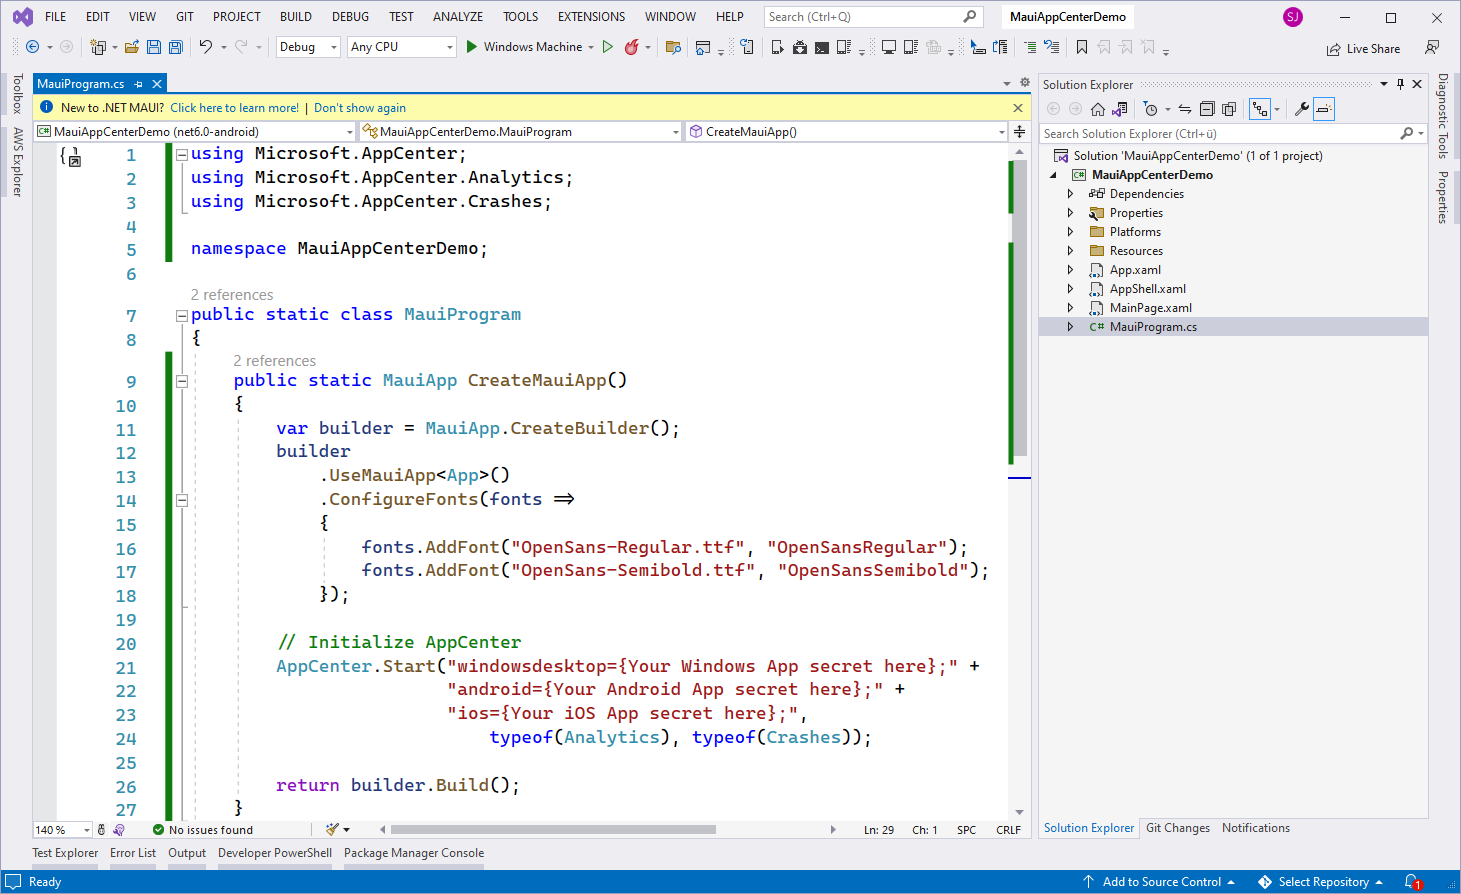Collapse the MauiProgram class code region
Viewport: 1461px width, 894px height.
point(182,315)
